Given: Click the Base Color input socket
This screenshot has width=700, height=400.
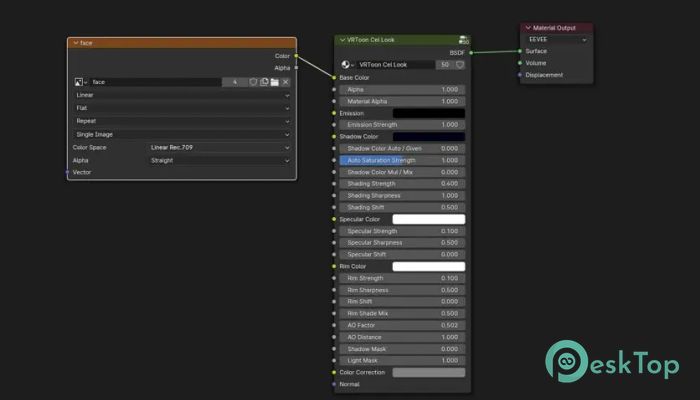Looking at the screenshot, I should [334, 78].
